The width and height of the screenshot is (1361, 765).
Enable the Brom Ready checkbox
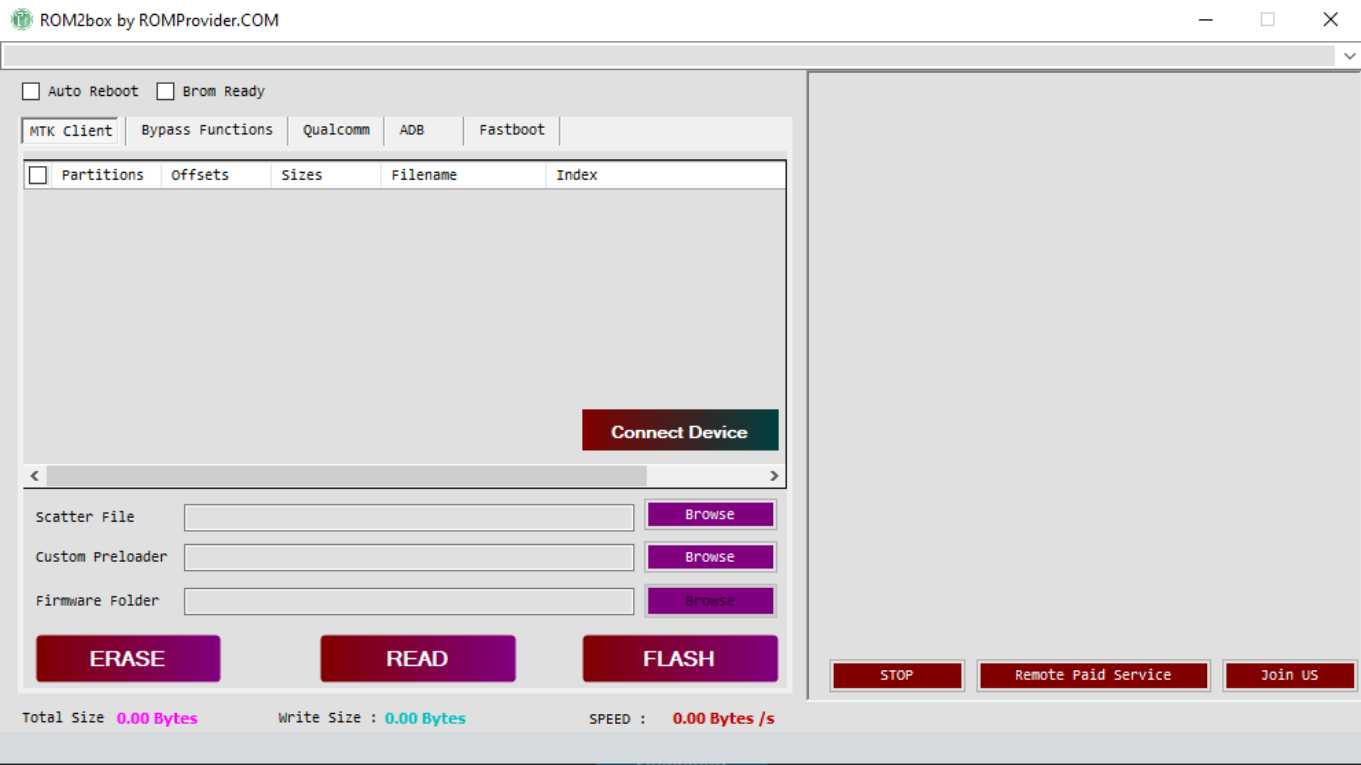point(164,91)
